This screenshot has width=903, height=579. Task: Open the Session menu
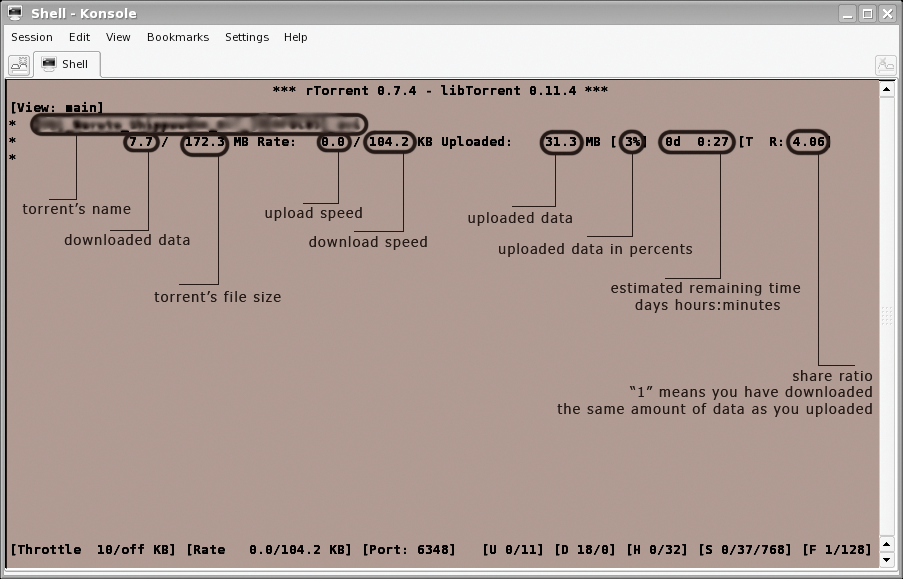click(32, 37)
